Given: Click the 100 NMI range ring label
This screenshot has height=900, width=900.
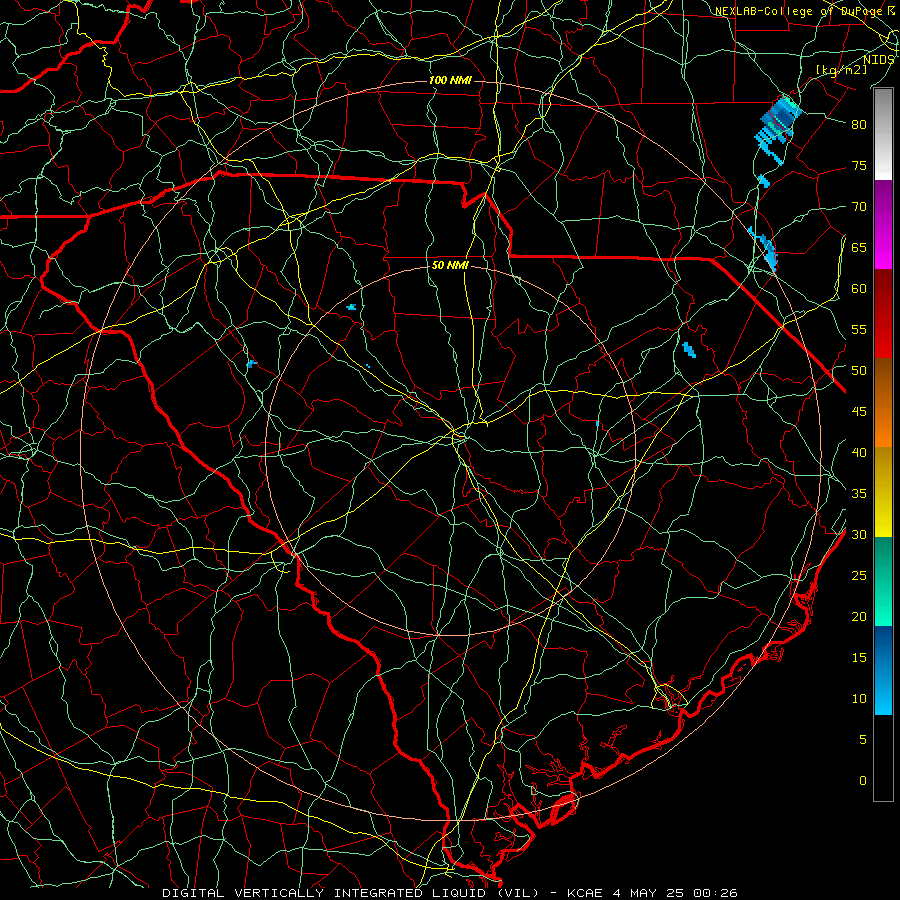Looking at the screenshot, I should 450,80.
